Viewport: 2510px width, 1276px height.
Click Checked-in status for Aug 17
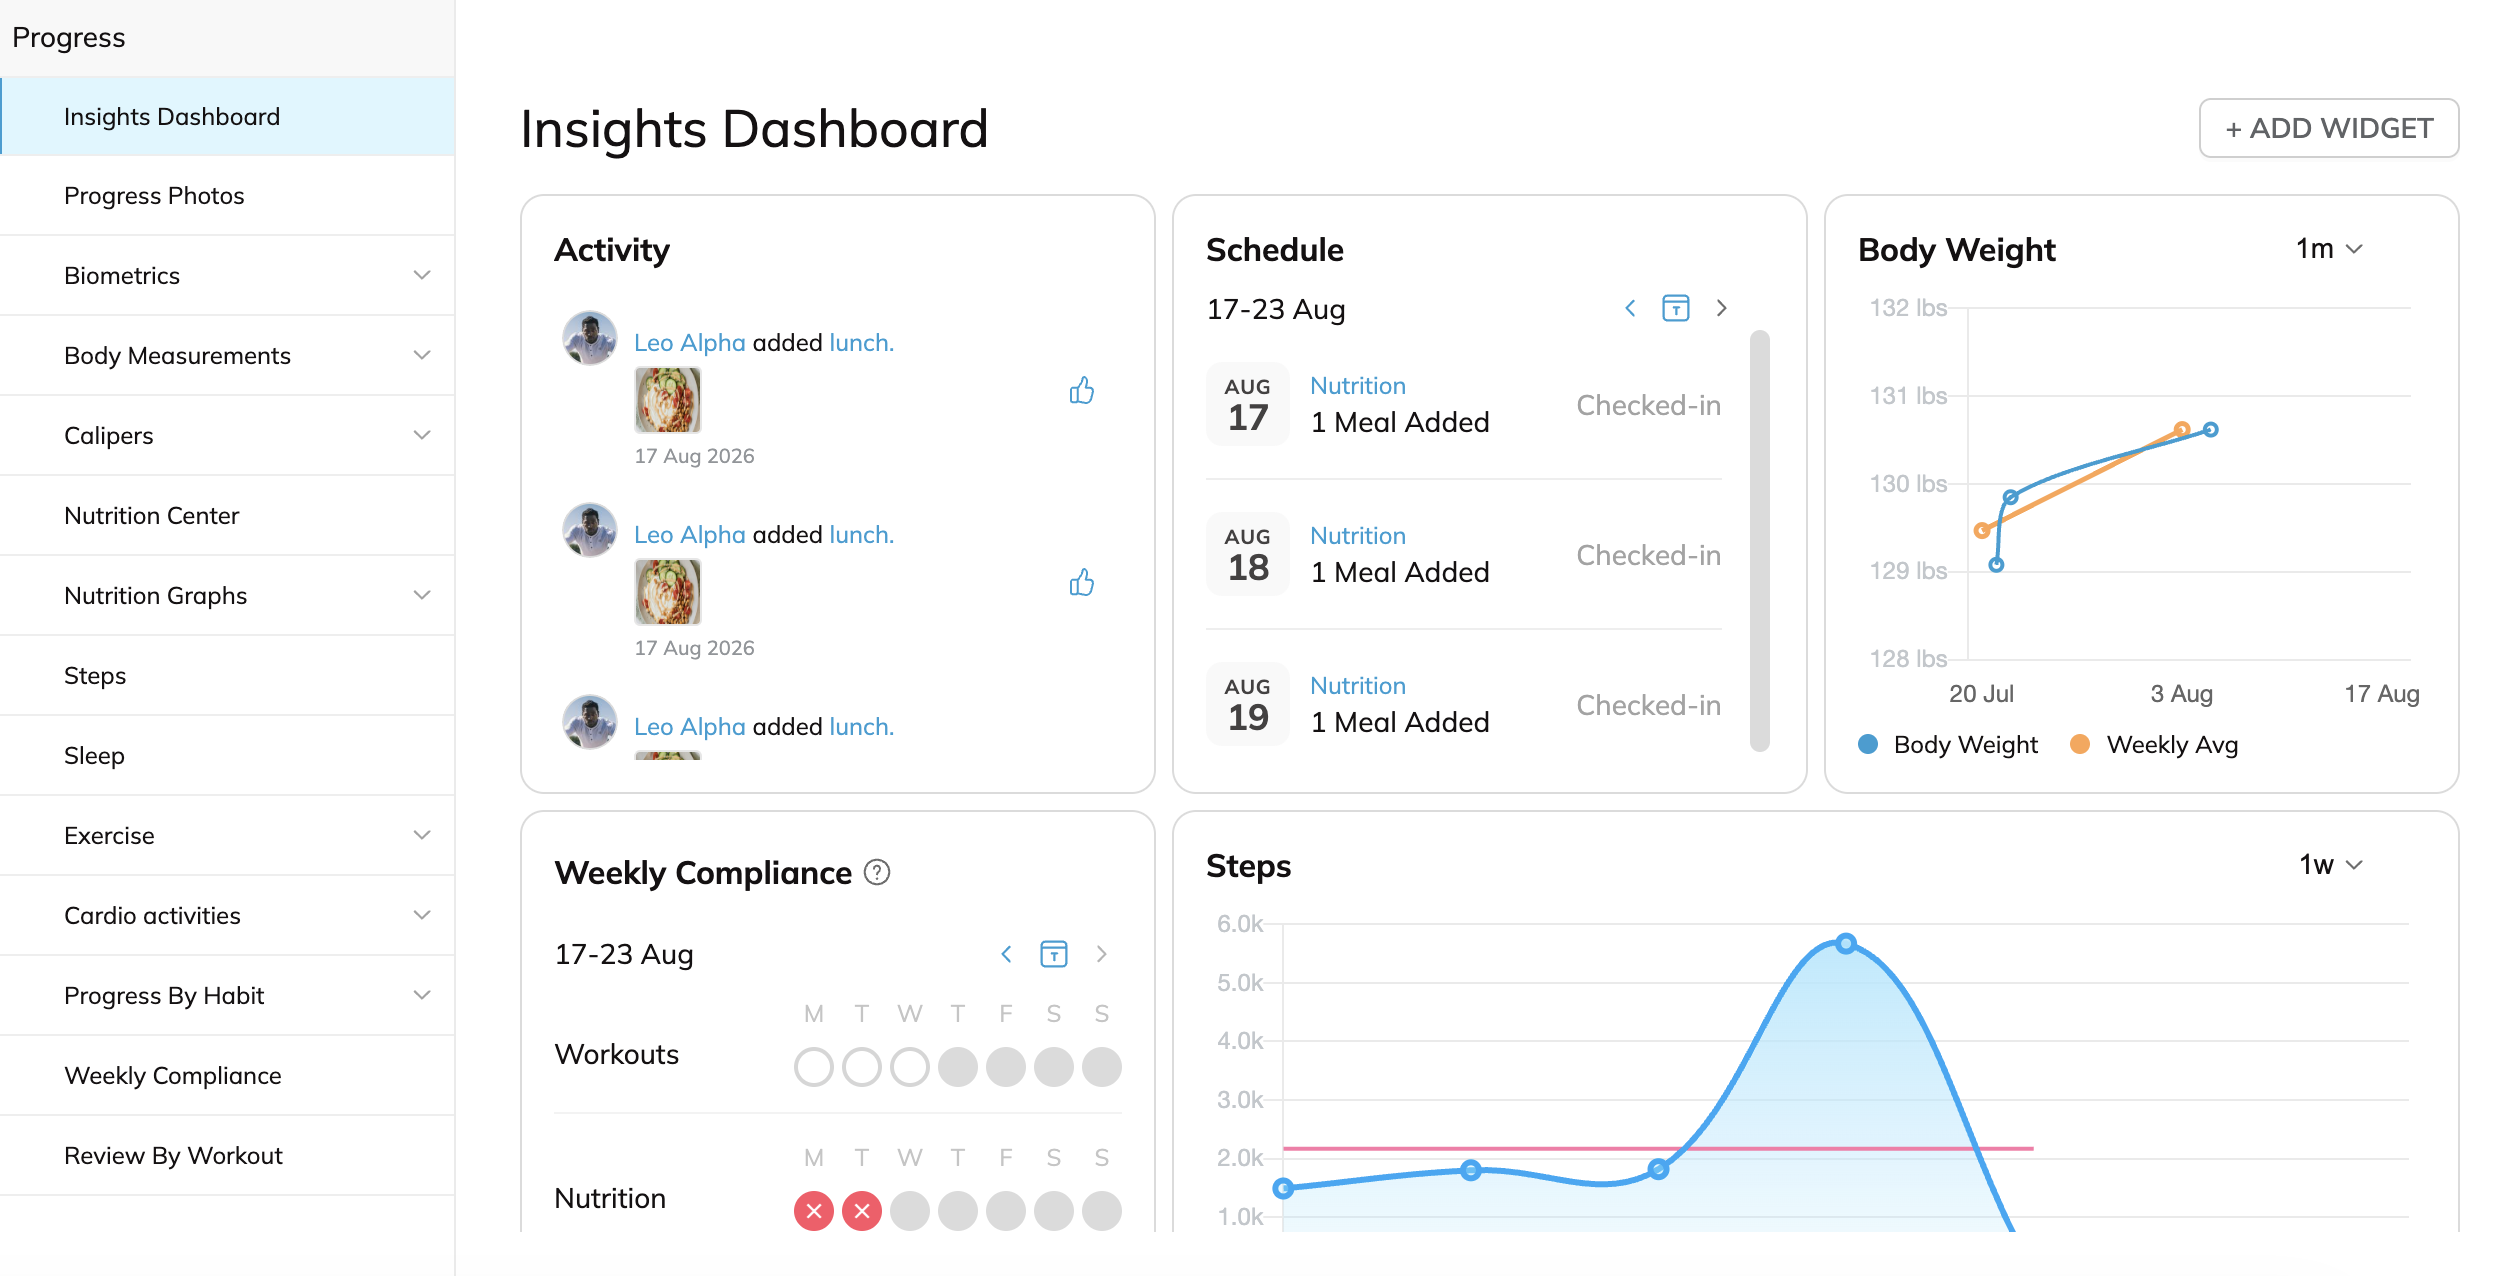pos(1649,406)
